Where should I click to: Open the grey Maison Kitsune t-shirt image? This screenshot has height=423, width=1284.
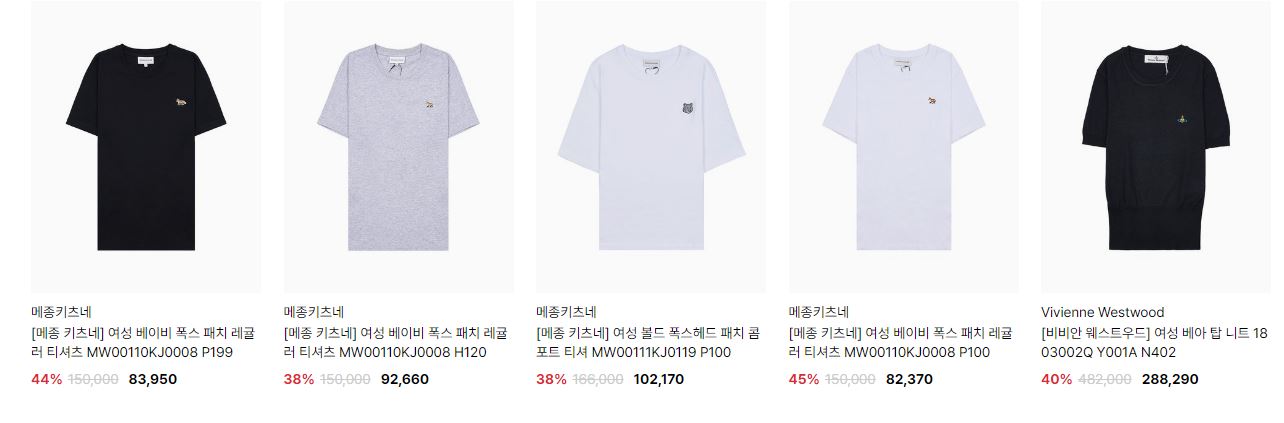pyautogui.click(x=399, y=146)
